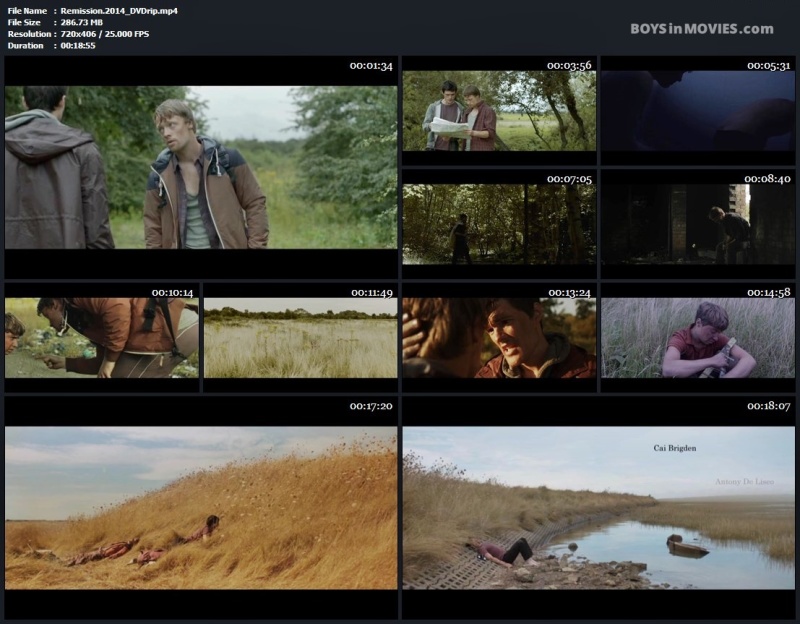Image resolution: width=800 pixels, height=624 pixels.
Task: Select the file name Remission.2014_DVDrip.mp4
Action: [x=119, y=11]
